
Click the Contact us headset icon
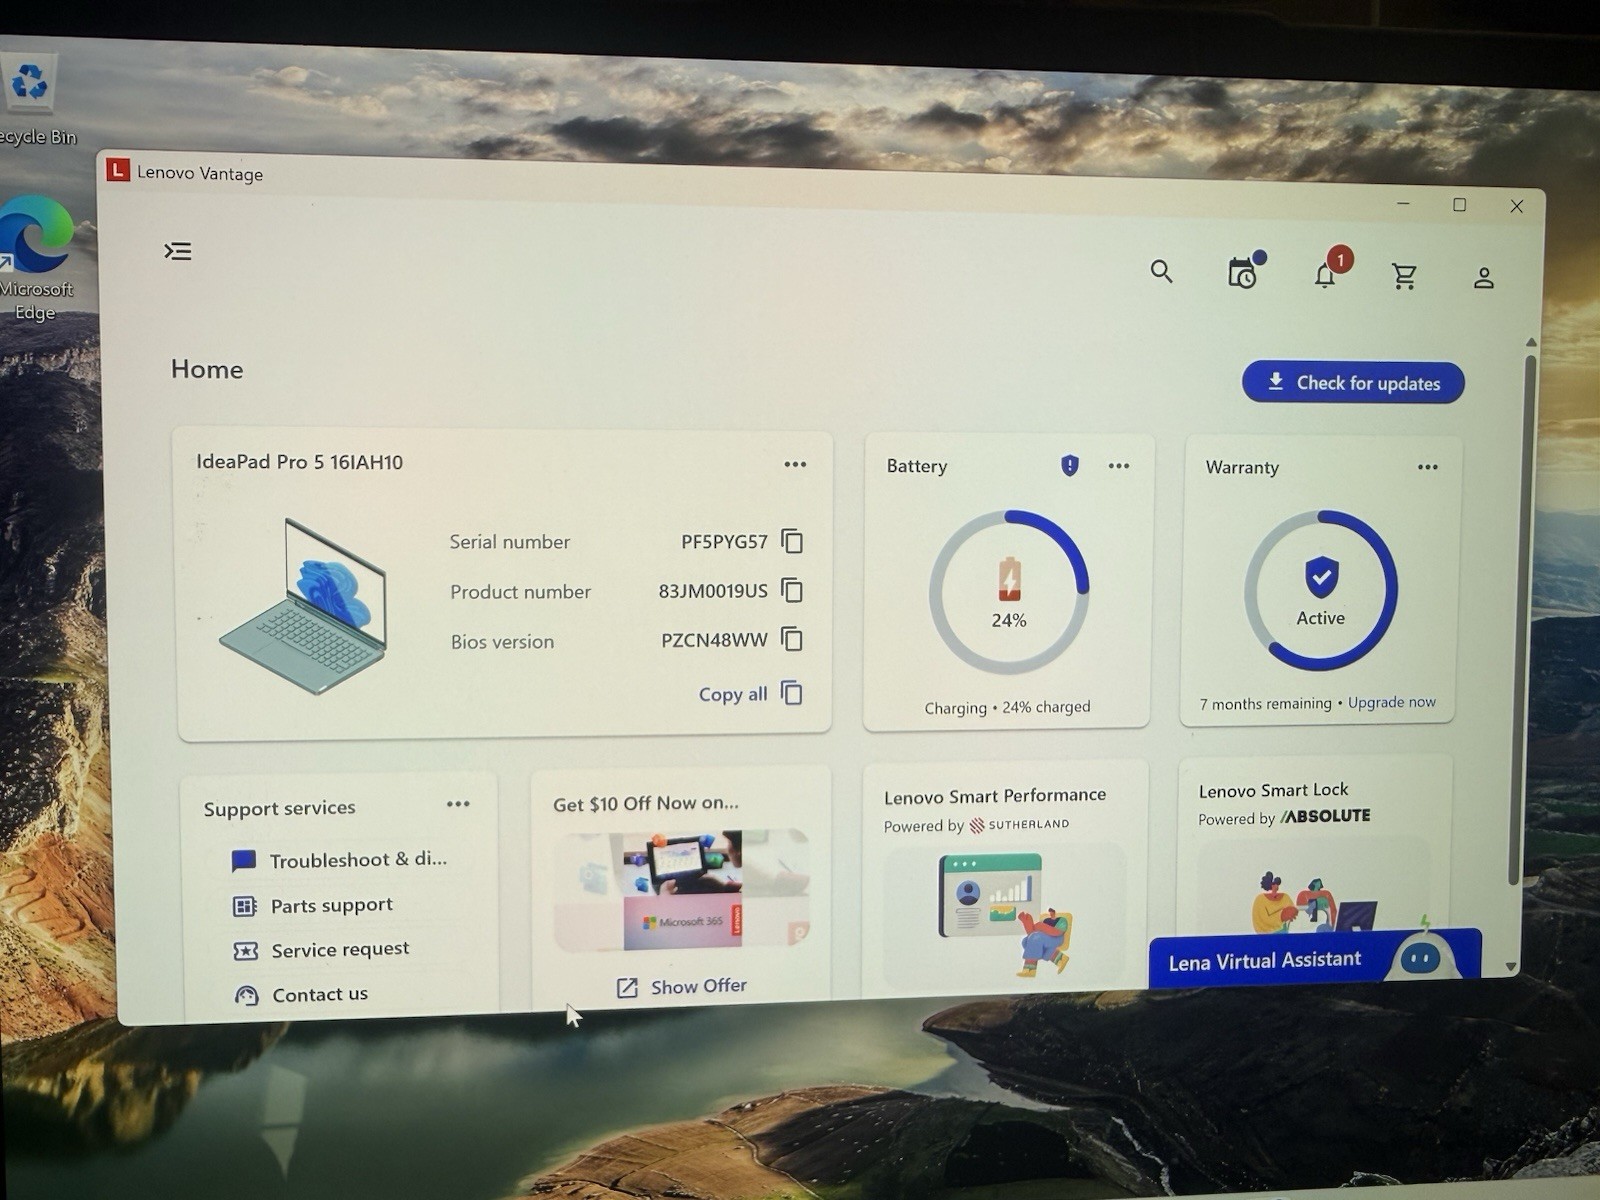point(246,995)
